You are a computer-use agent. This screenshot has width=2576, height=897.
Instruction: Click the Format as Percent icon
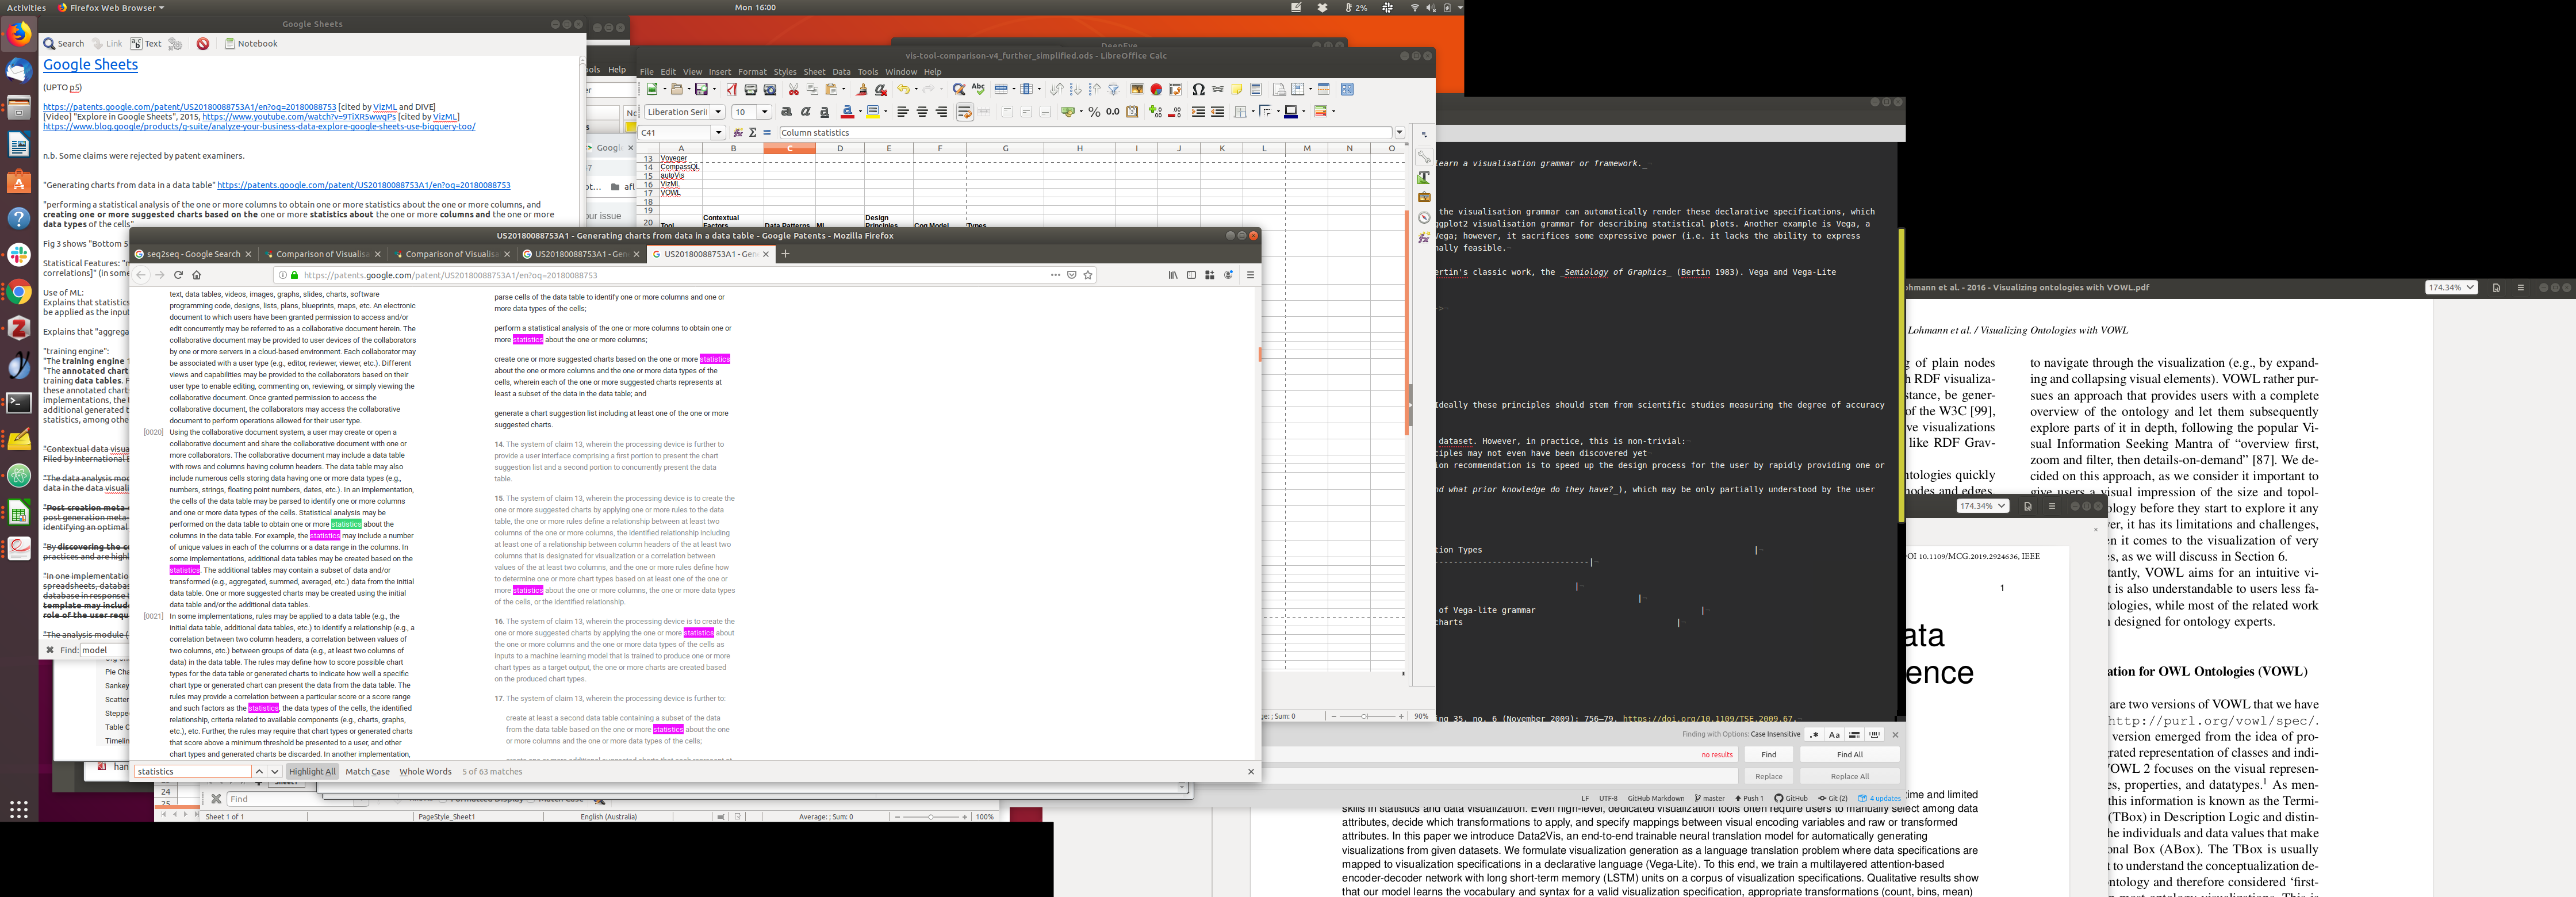point(1094,112)
